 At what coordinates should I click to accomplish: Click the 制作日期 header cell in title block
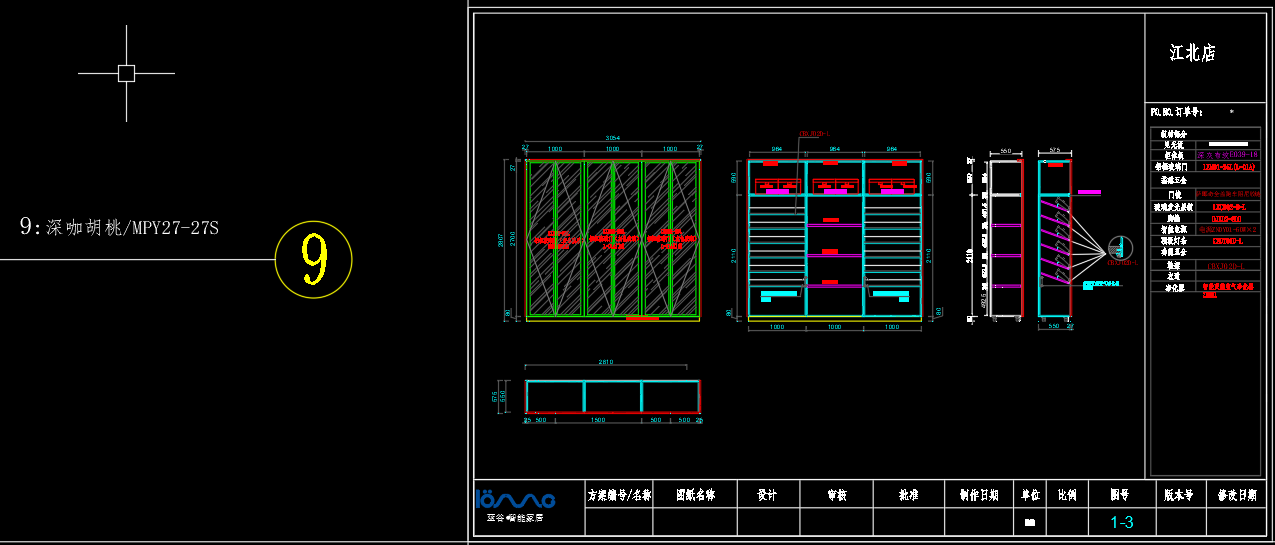click(x=978, y=494)
